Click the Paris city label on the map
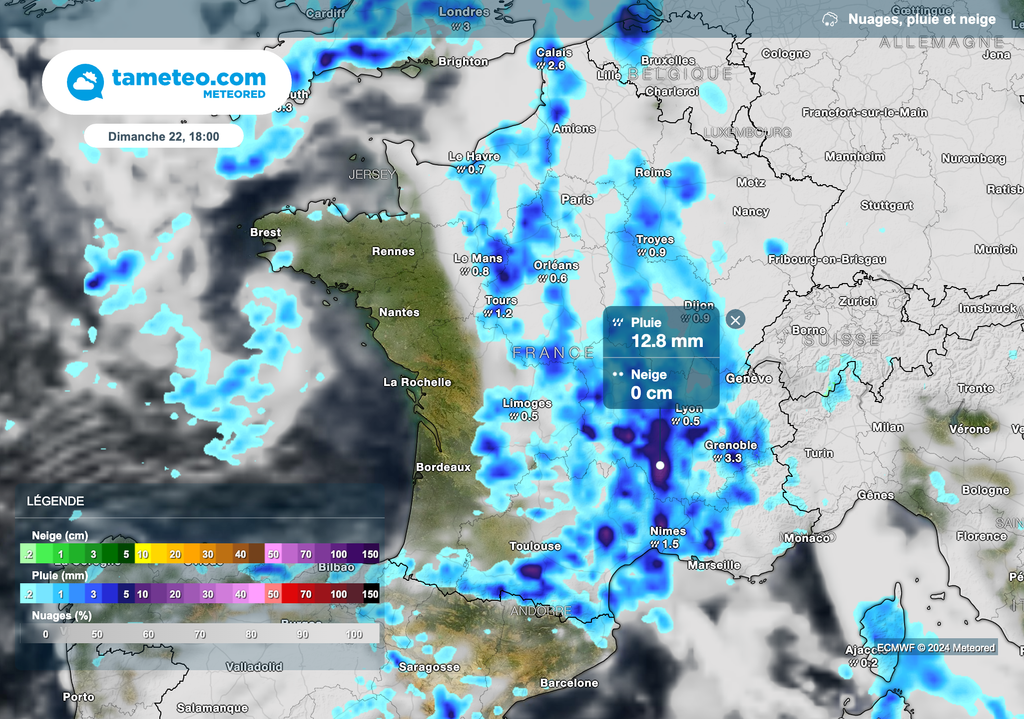Image resolution: width=1024 pixels, height=719 pixels. click(x=579, y=197)
